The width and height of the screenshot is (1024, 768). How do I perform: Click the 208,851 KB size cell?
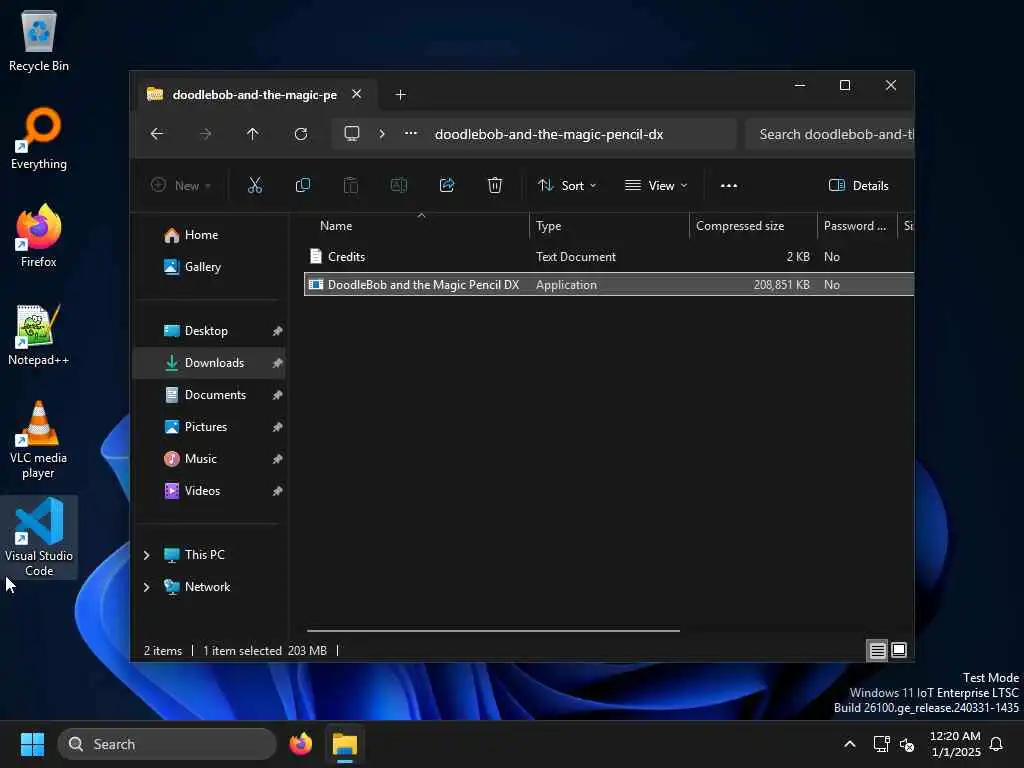click(782, 285)
